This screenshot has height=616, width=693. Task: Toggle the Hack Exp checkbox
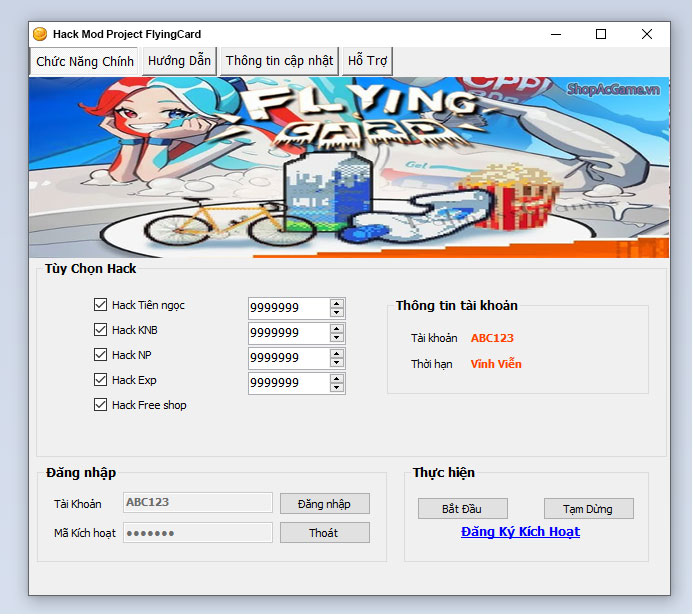100,380
